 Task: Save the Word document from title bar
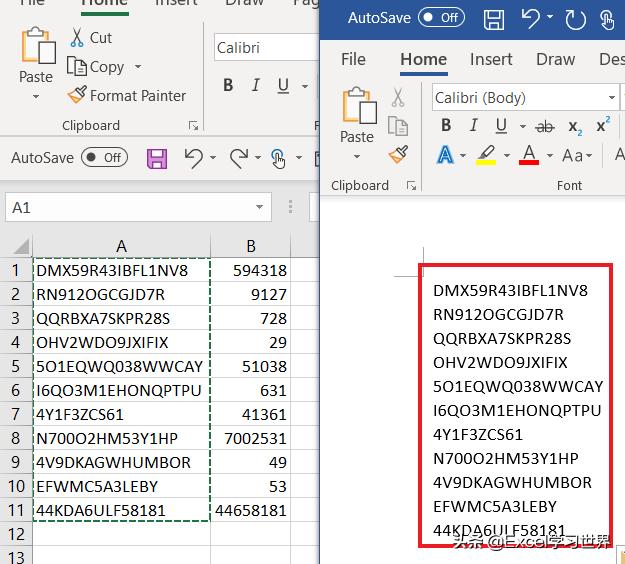tap(494, 19)
